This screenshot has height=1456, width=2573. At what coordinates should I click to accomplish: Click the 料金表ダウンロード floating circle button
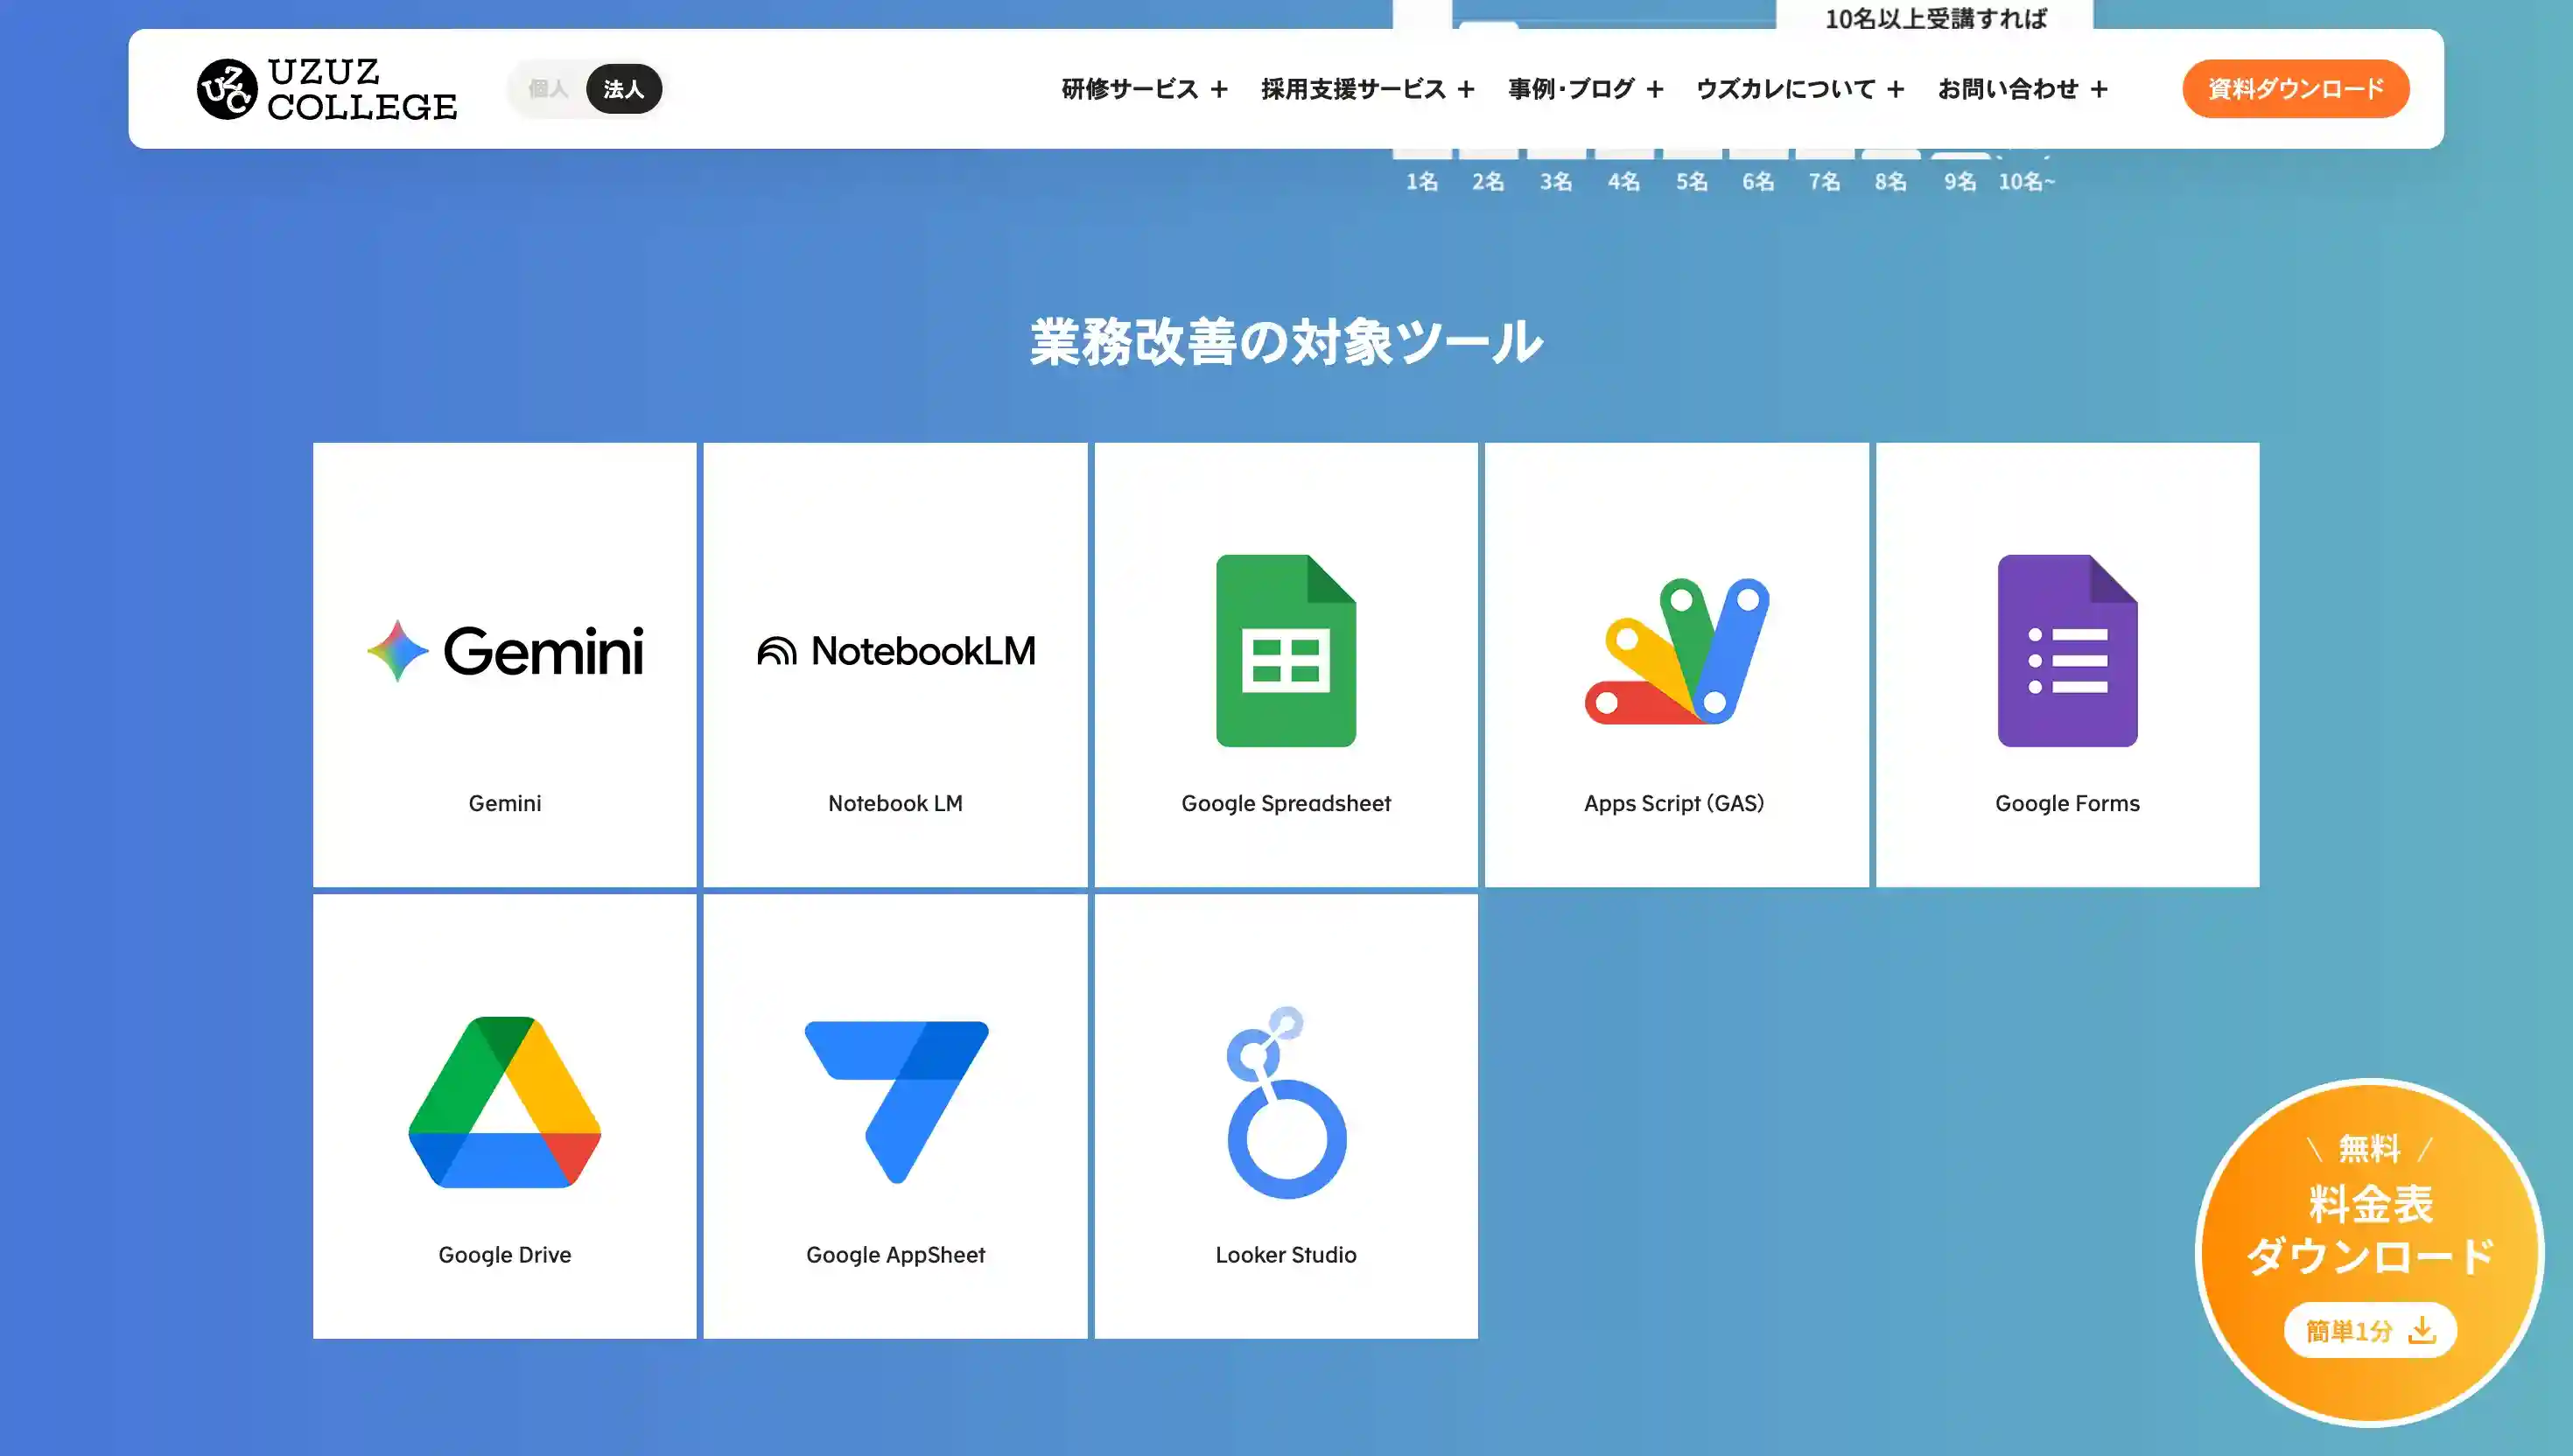pos(2370,1252)
